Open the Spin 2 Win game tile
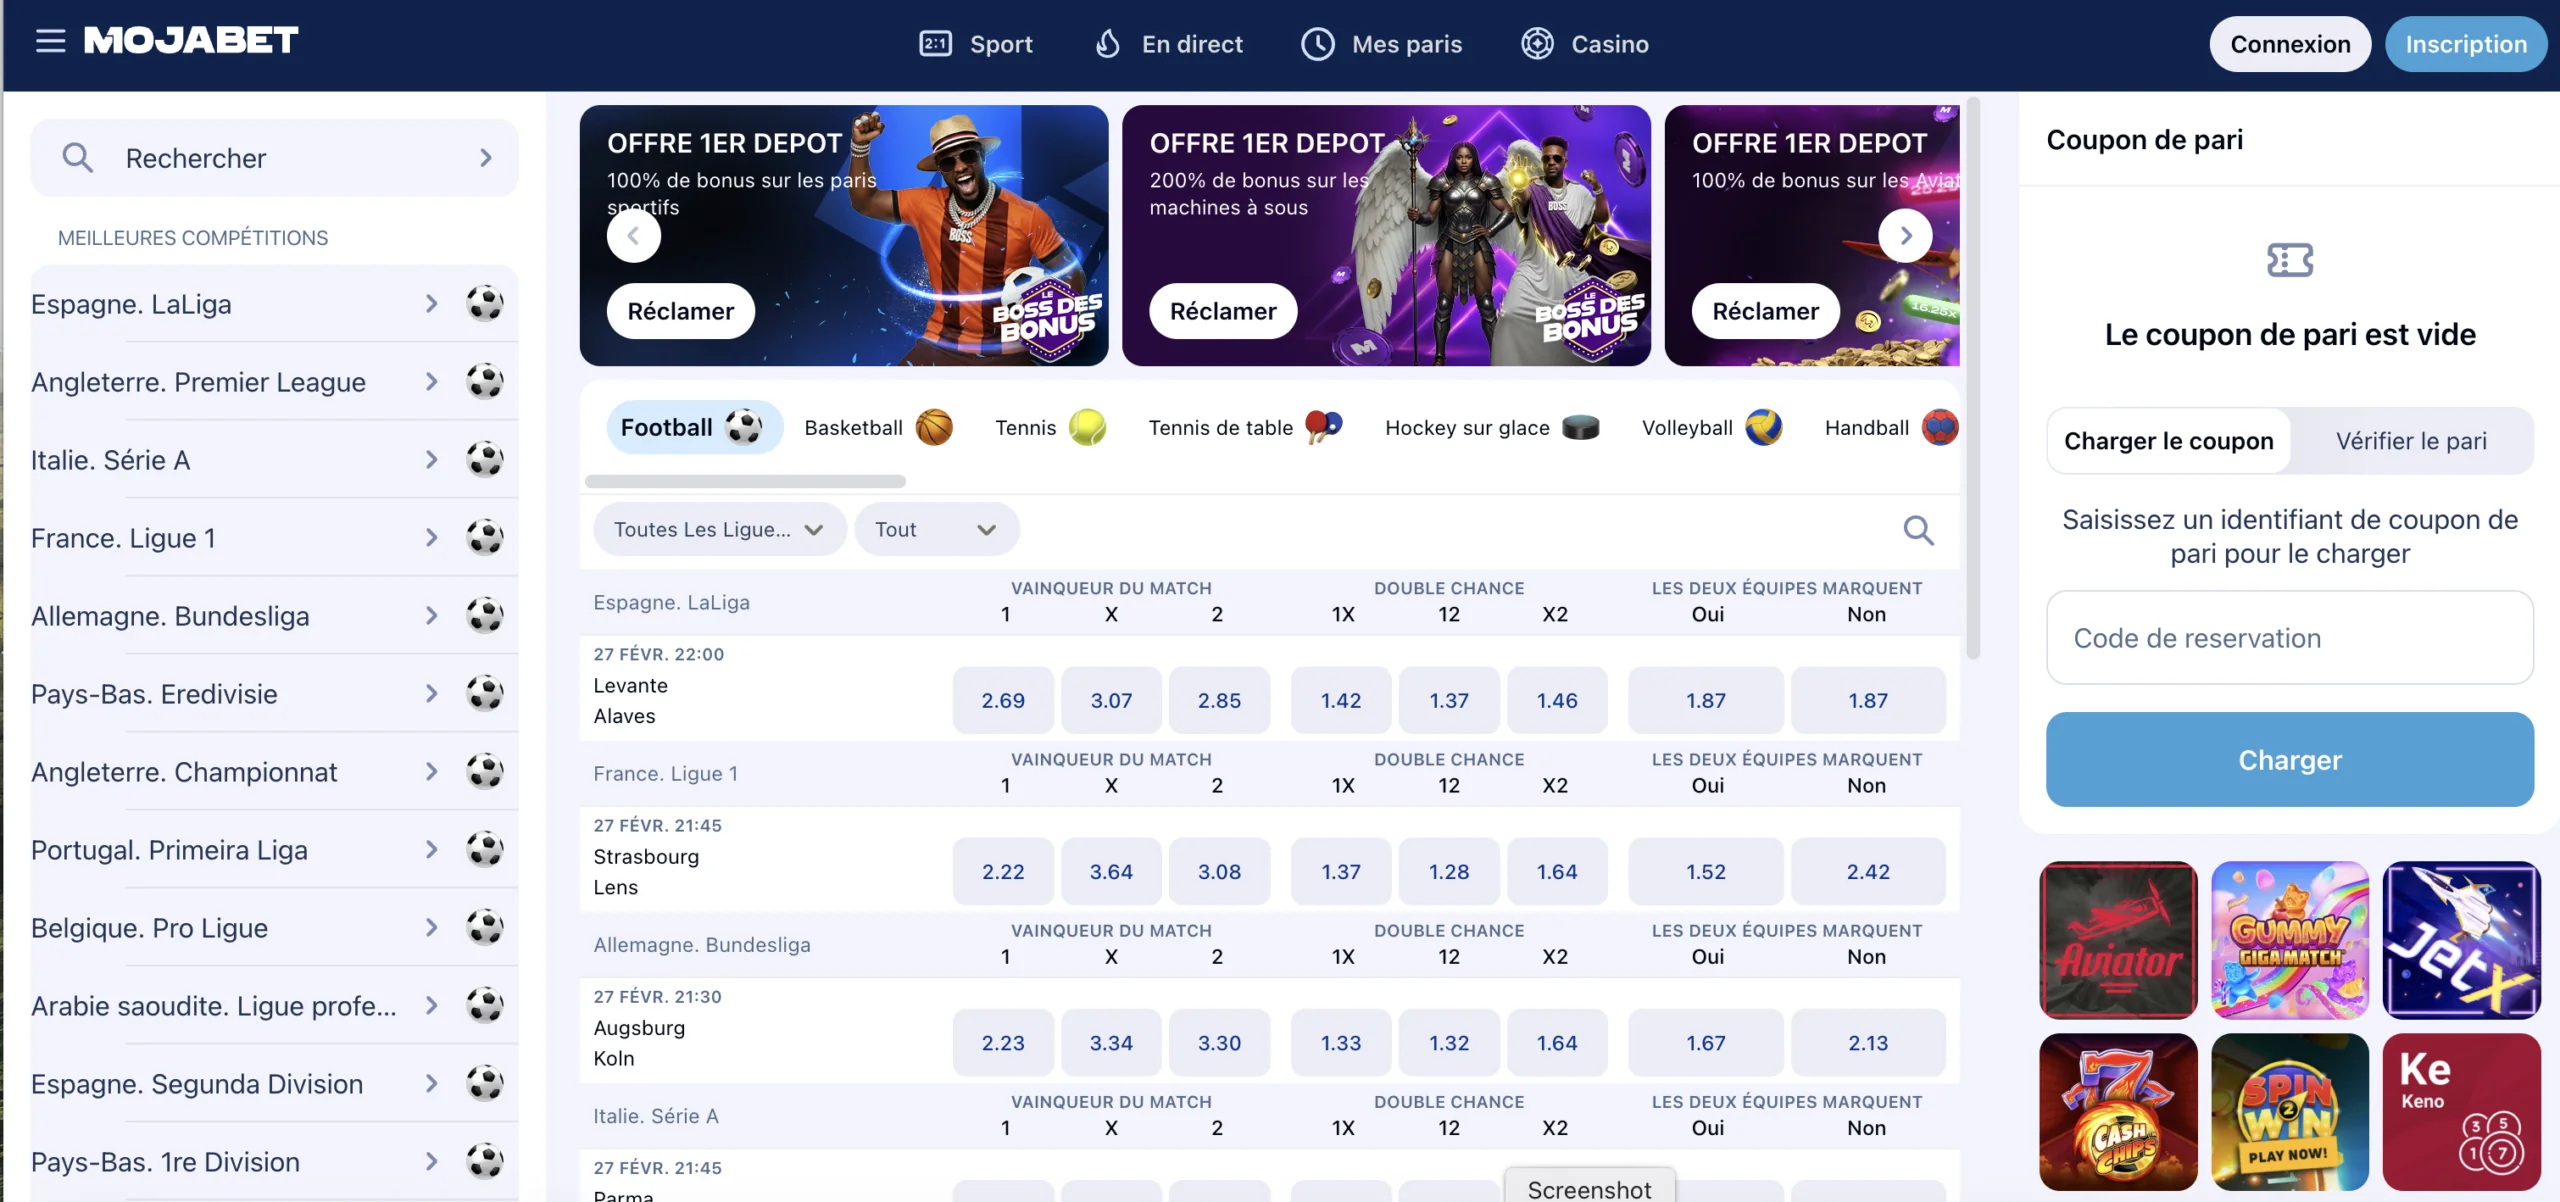The image size is (2560, 1202). click(x=2290, y=1112)
